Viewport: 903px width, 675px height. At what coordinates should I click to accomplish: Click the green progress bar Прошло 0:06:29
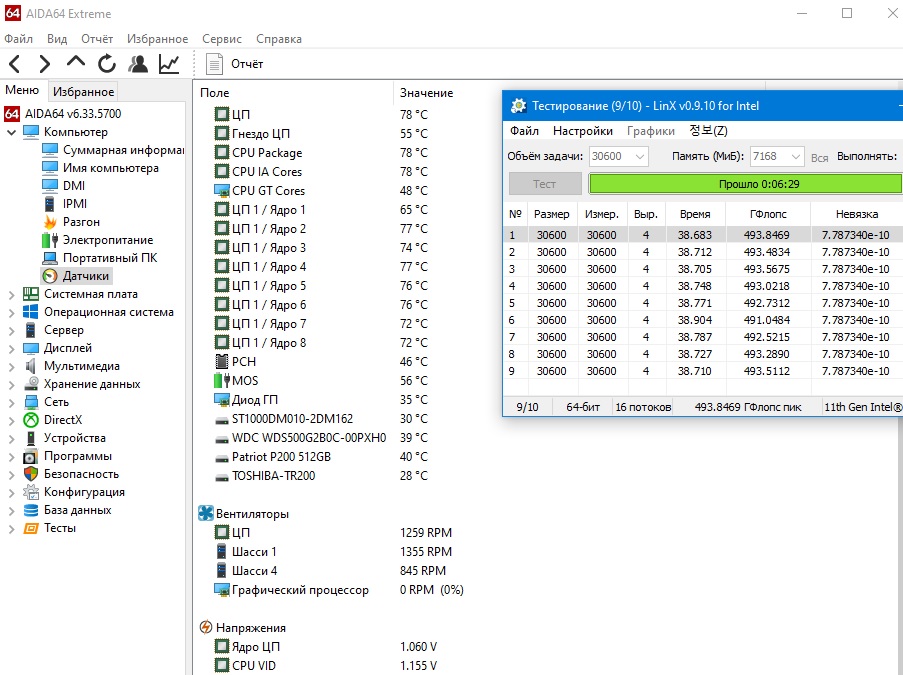point(745,184)
